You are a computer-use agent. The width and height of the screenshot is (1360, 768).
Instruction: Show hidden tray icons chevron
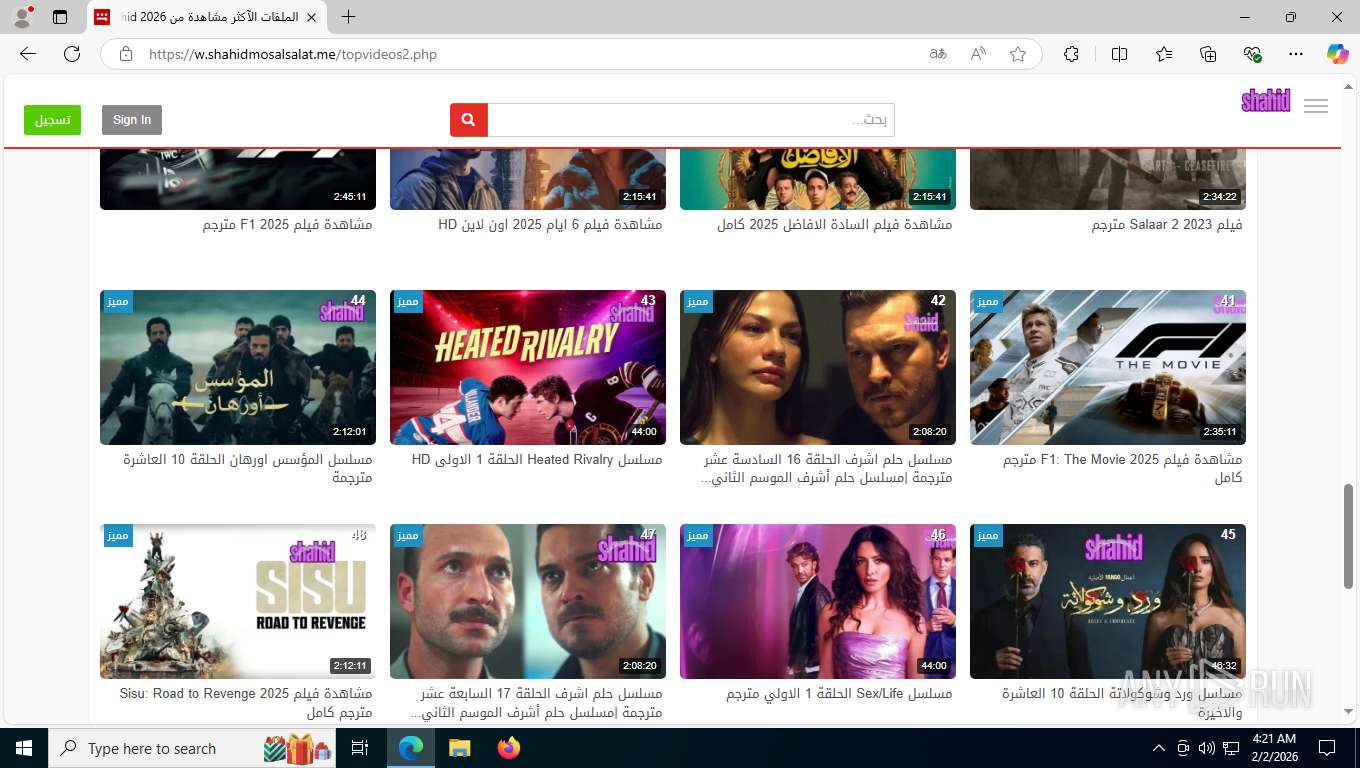coord(1159,748)
